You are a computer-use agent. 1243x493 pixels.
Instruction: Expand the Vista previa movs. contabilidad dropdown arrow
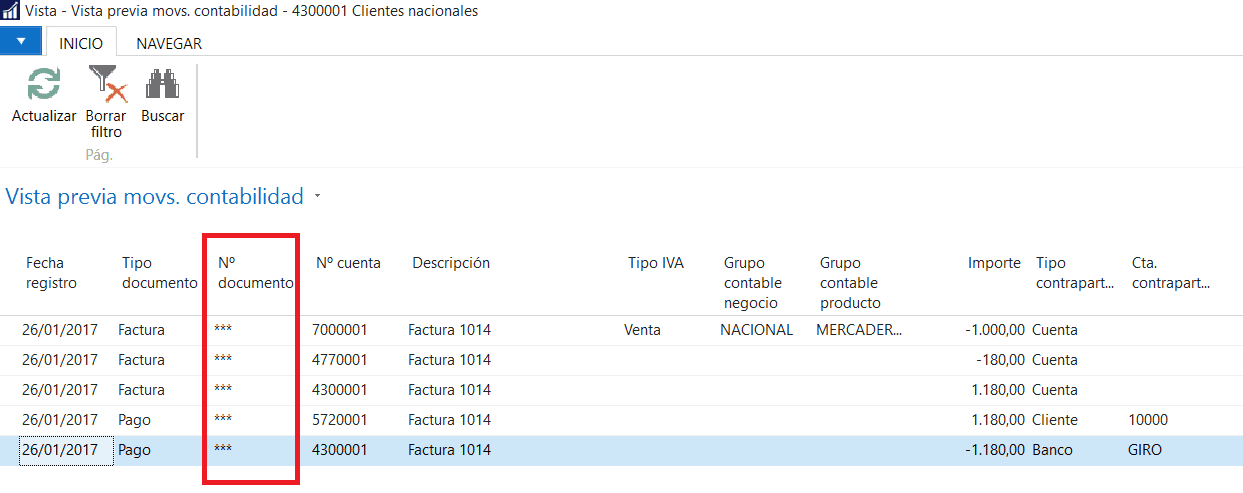317,197
